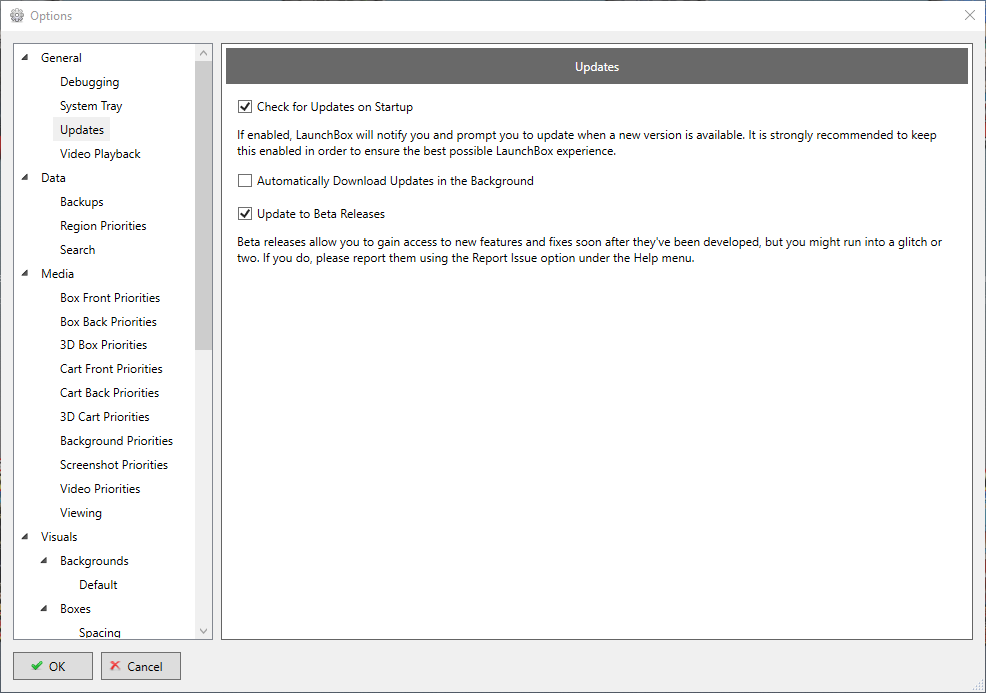Open Viewing settings under Media
The image size is (986, 693).
pos(80,513)
